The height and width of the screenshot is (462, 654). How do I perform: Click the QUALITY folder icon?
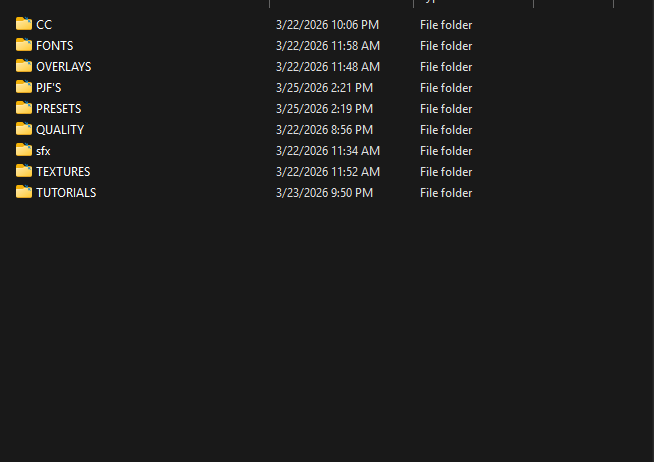(x=24, y=129)
